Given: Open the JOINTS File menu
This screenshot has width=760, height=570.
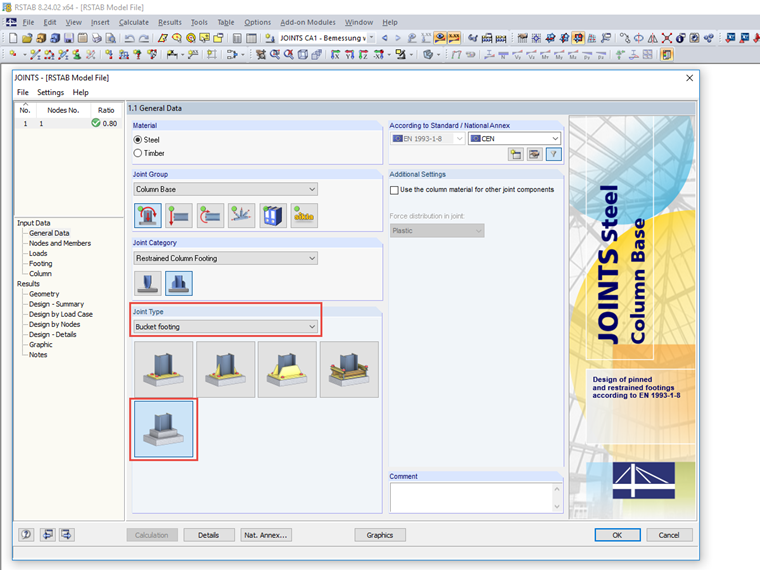Looking at the screenshot, I should (x=23, y=92).
